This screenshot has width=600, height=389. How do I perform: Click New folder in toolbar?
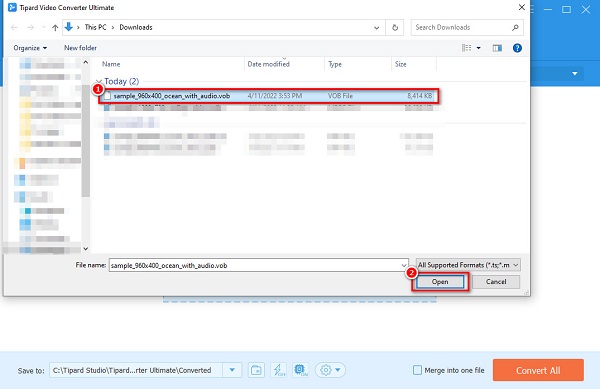[x=80, y=48]
